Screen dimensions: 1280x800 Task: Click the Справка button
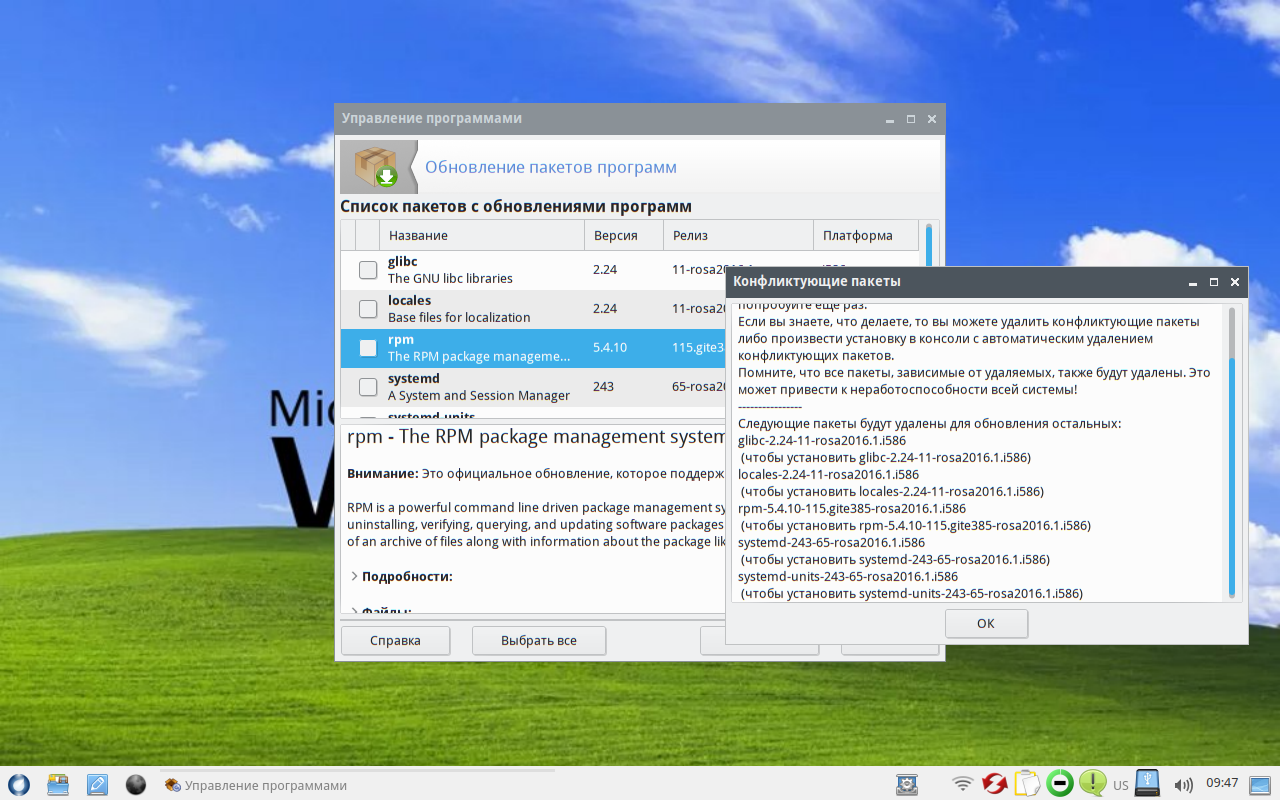(x=395, y=640)
